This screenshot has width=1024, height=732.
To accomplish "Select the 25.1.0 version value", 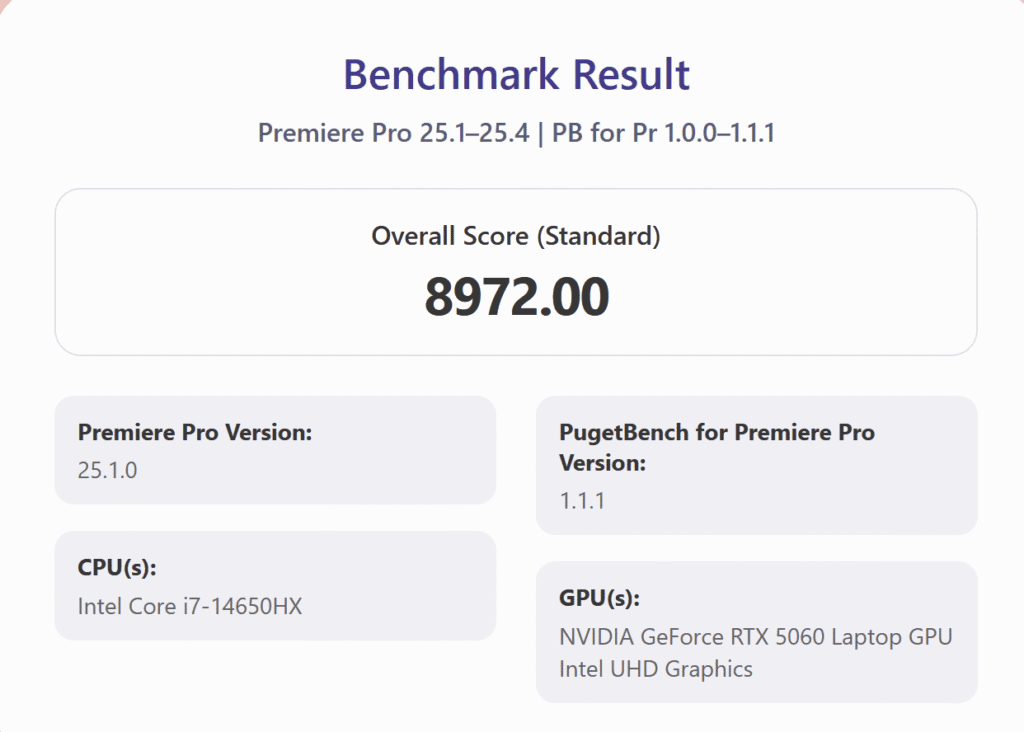I will (x=107, y=469).
